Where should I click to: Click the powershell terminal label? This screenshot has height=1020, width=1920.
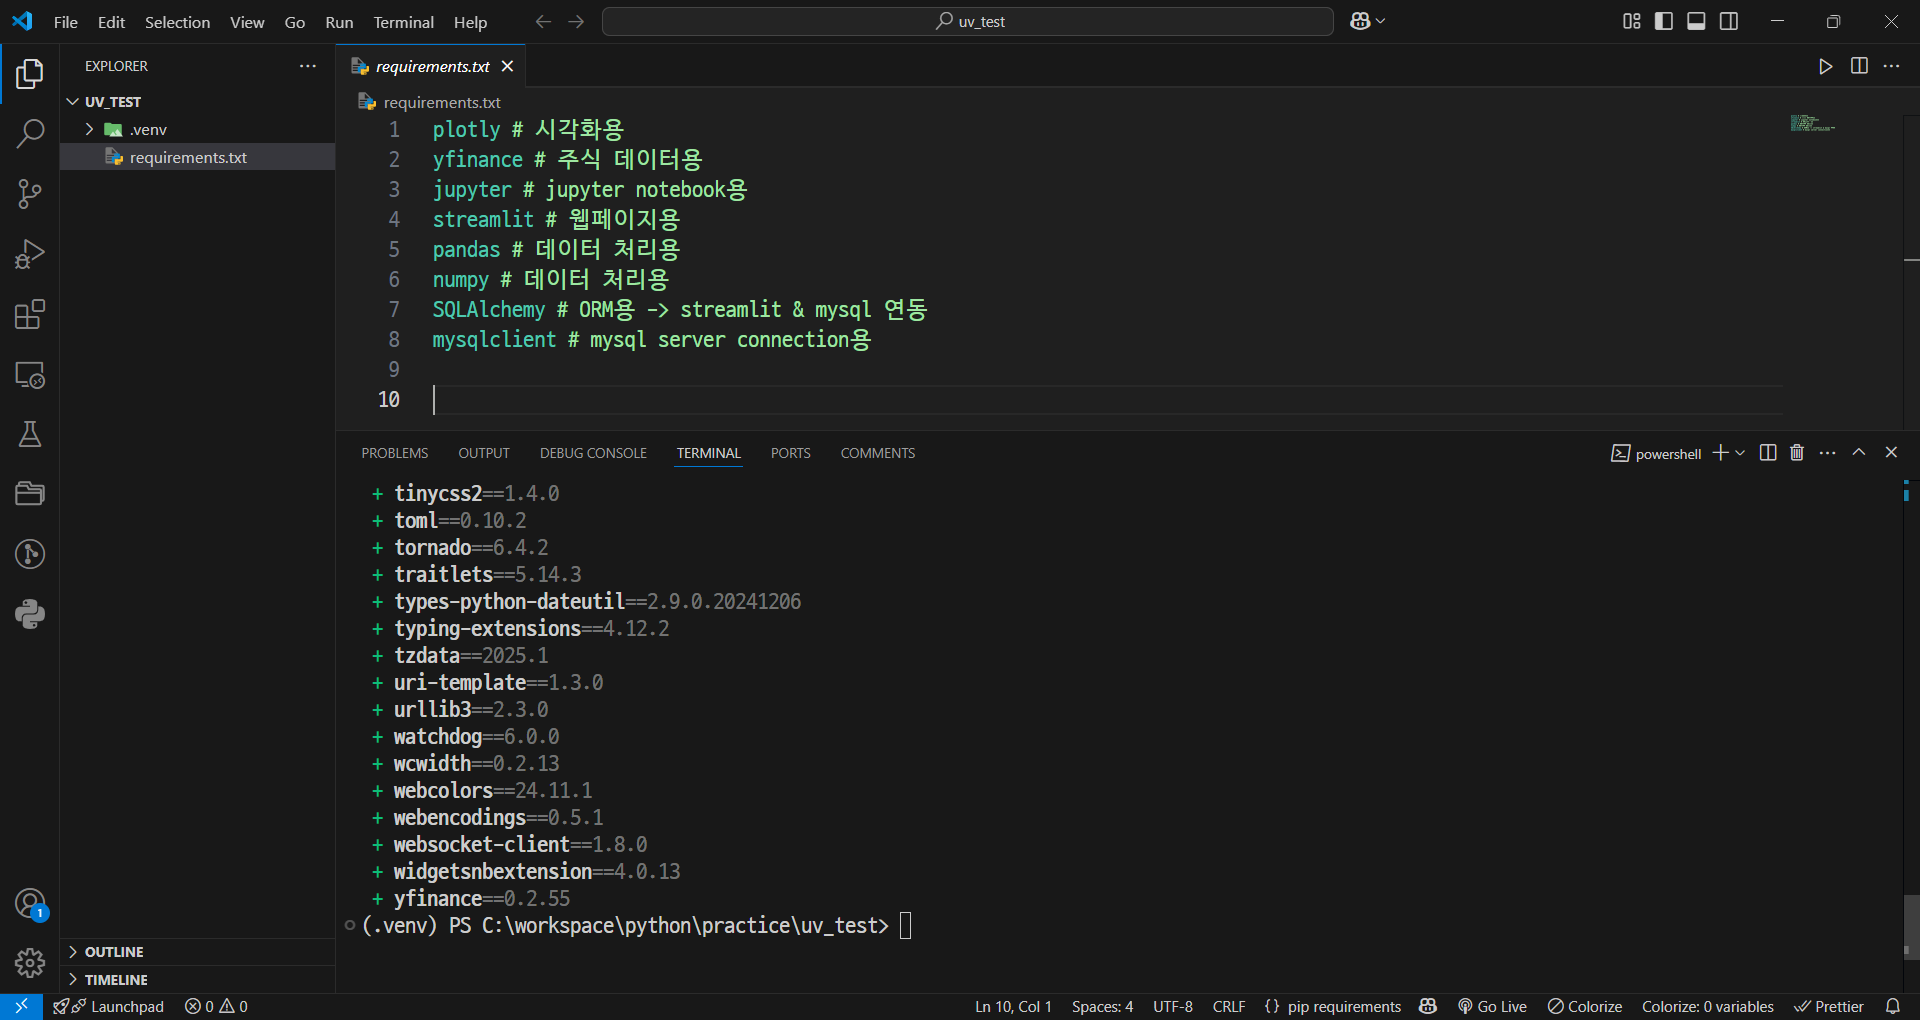pos(1656,453)
